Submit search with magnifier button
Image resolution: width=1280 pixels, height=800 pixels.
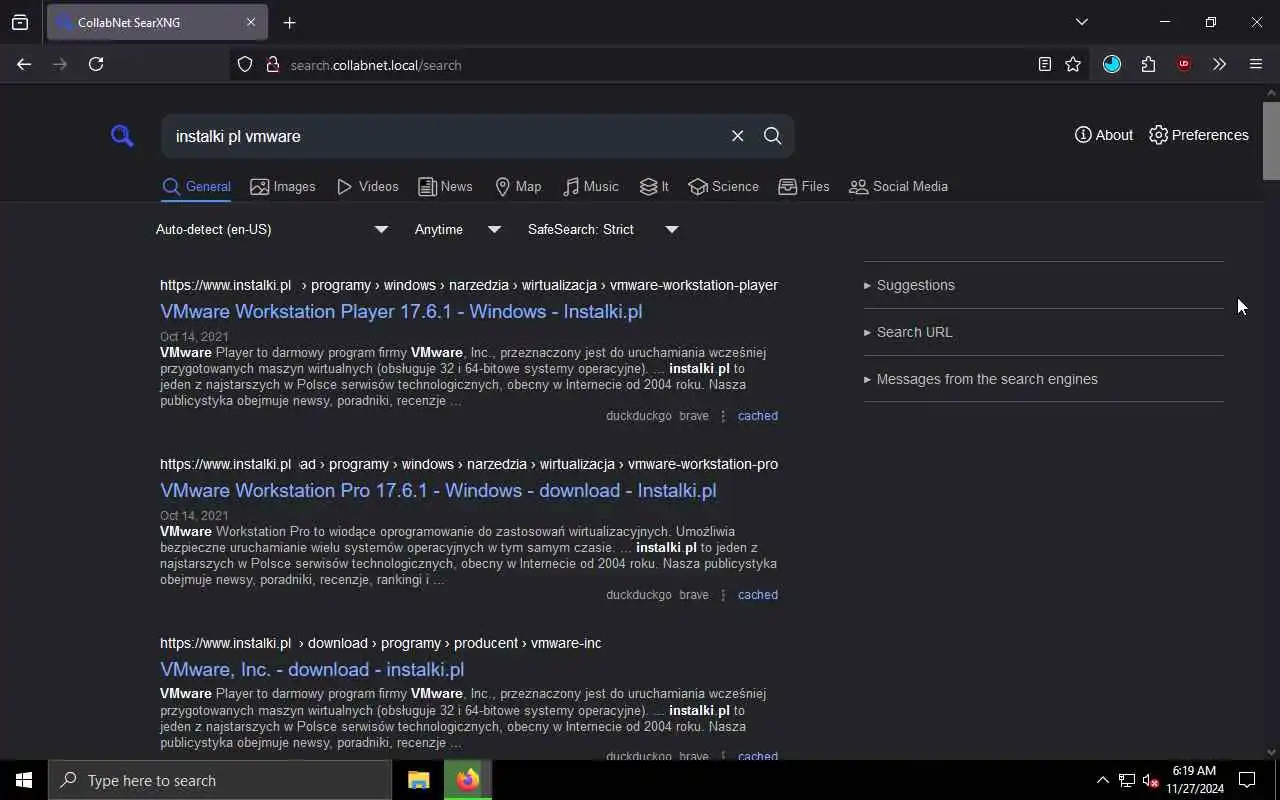(x=772, y=136)
